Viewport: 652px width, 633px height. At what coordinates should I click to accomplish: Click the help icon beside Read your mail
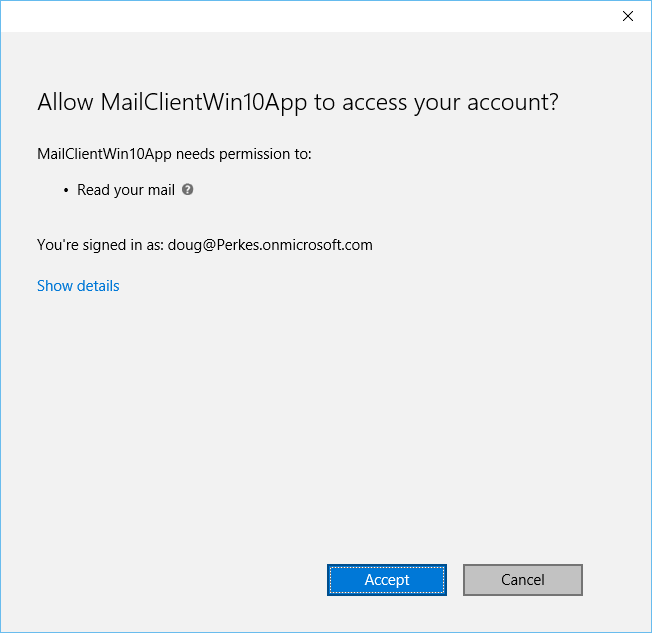tap(188, 190)
